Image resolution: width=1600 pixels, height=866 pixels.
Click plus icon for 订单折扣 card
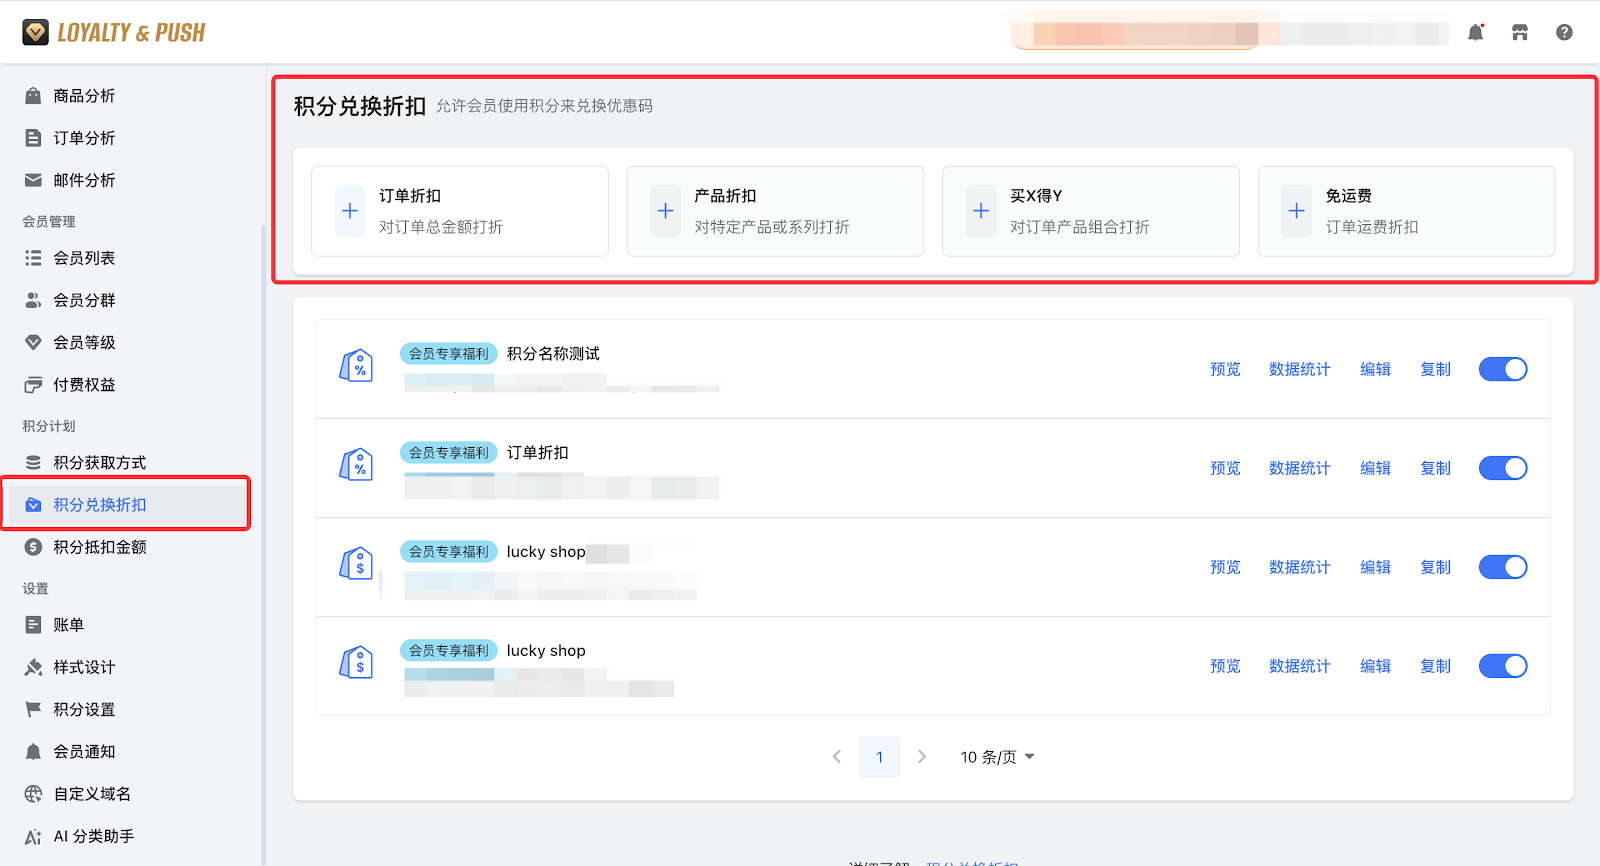pos(350,211)
